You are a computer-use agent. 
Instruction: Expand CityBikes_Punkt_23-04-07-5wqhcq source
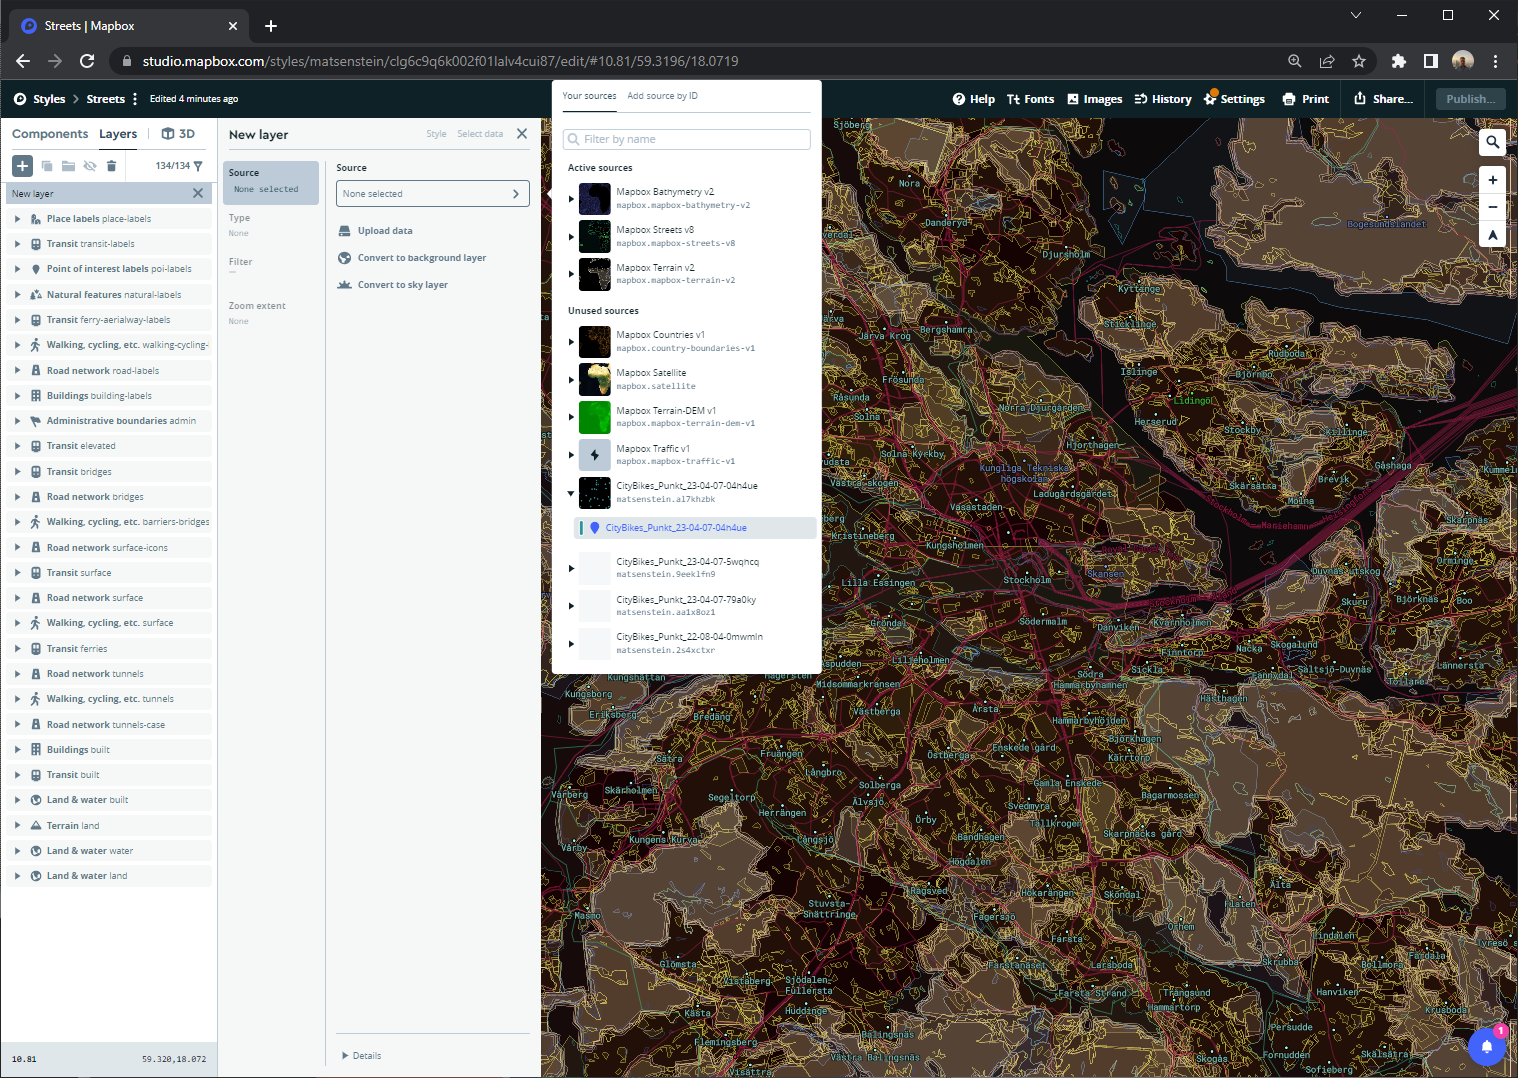pyautogui.click(x=571, y=568)
